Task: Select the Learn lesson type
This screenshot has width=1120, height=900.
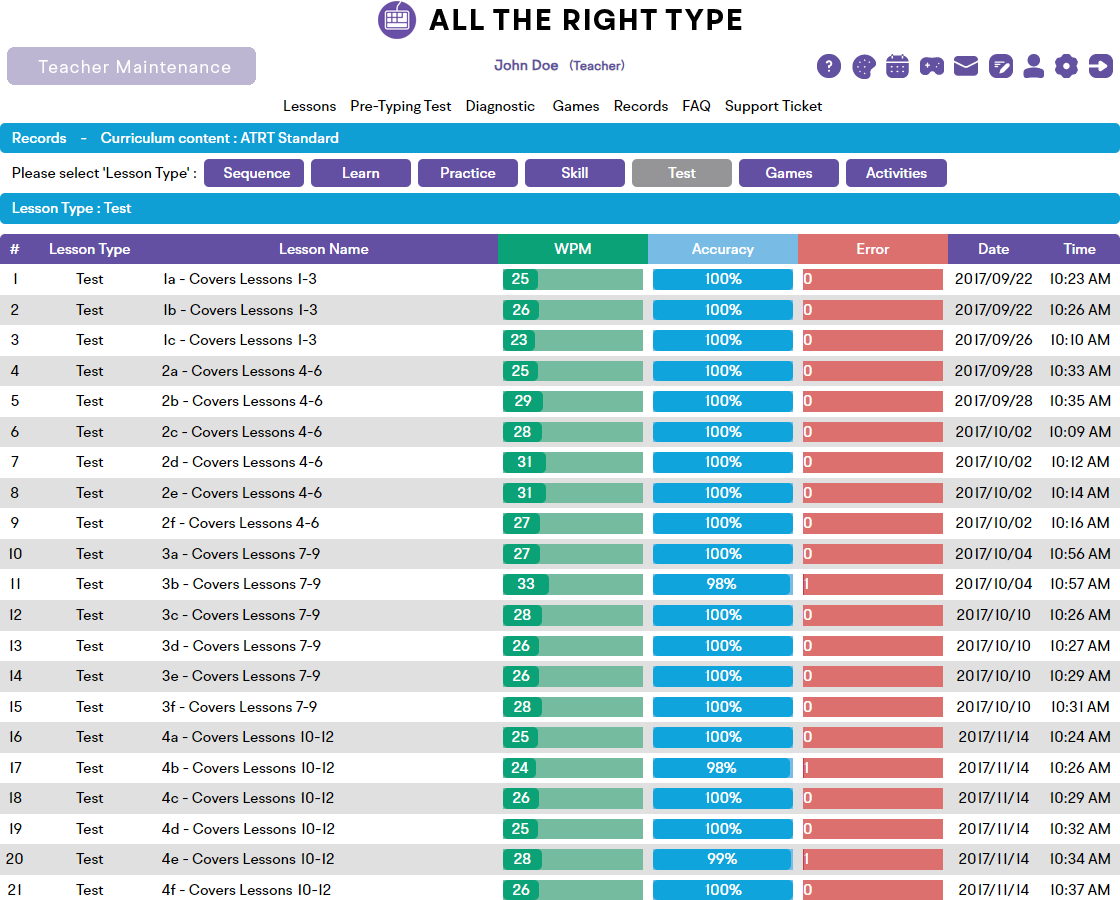Action: (x=361, y=173)
